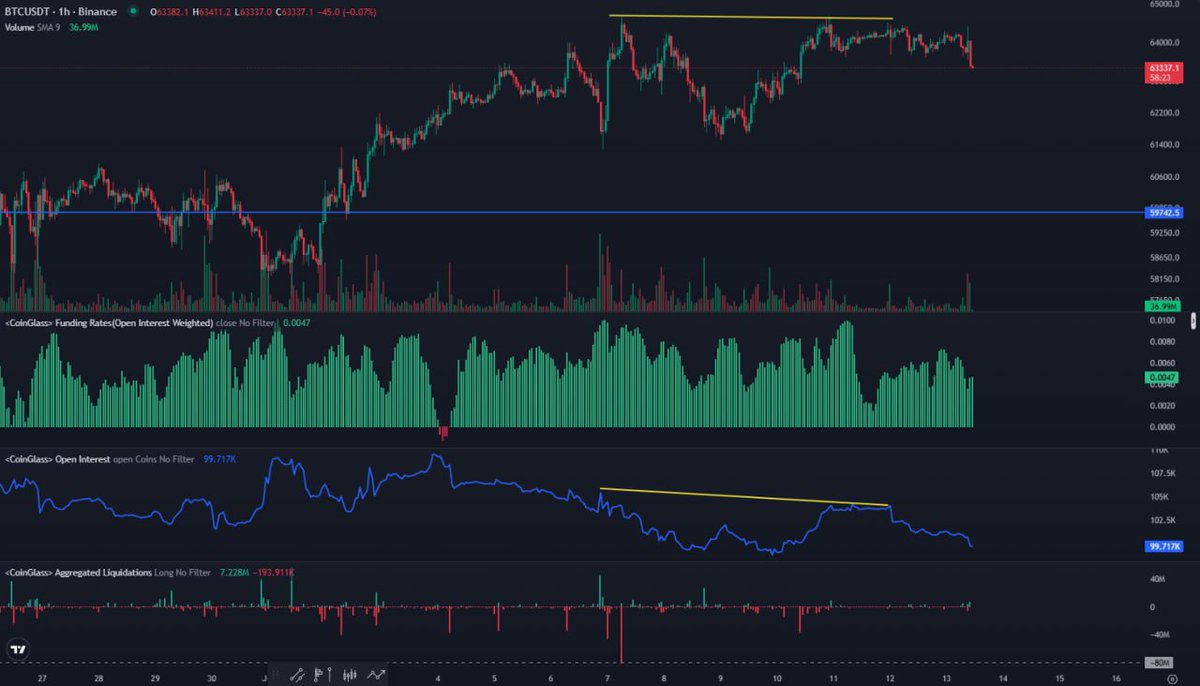Image resolution: width=1200 pixels, height=686 pixels.
Task: Grab the drawing toolbar drag handle
Action: [278, 675]
